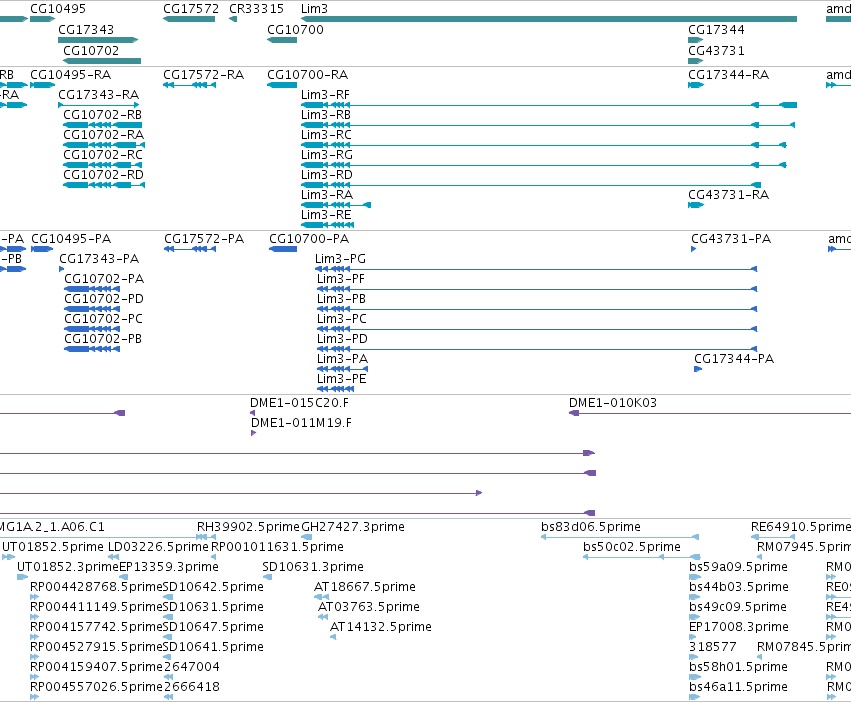Select the AT03763.5prime EST label

pos(369,607)
